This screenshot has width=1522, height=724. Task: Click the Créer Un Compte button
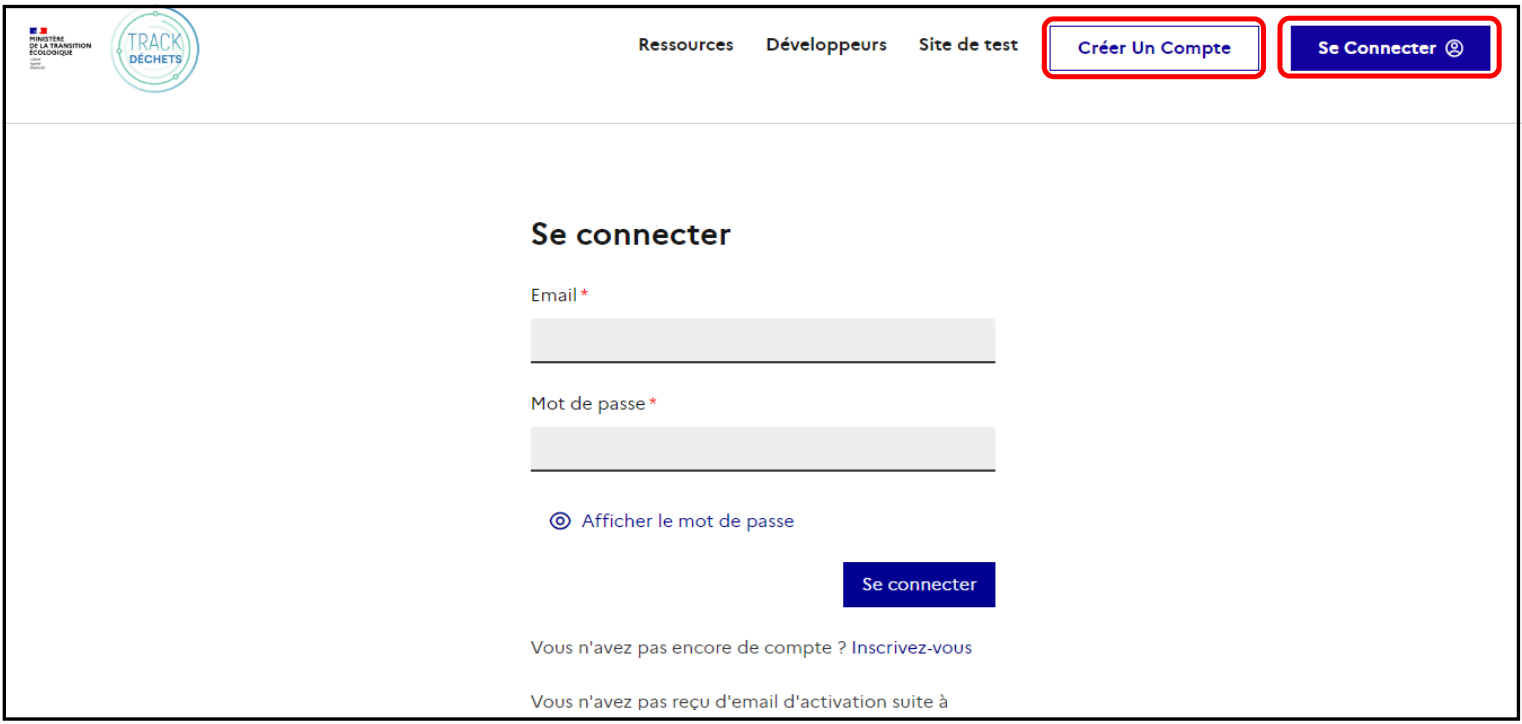click(x=1154, y=48)
